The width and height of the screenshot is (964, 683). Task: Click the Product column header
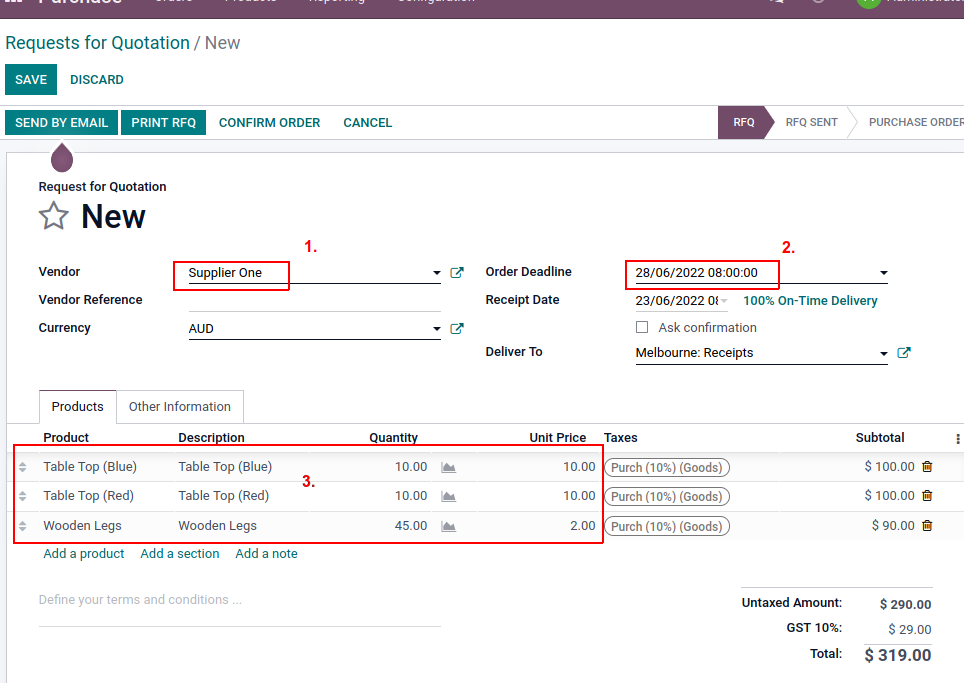coord(66,438)
